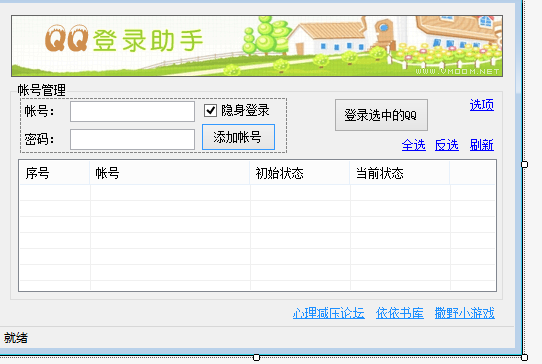Click the QQ logo in the banner
Image resolution: width=542 pixels, height=364 pixels.
66,38
